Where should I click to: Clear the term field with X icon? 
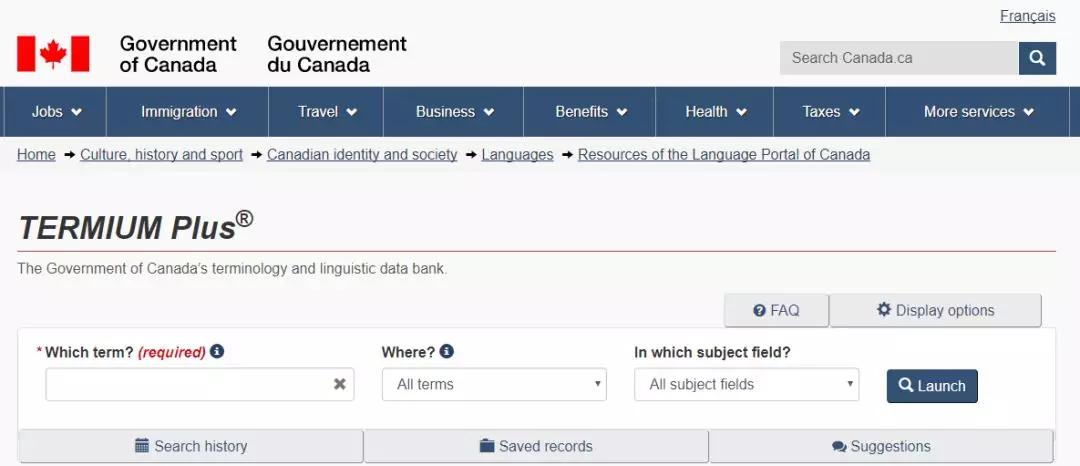coord(340,384)
